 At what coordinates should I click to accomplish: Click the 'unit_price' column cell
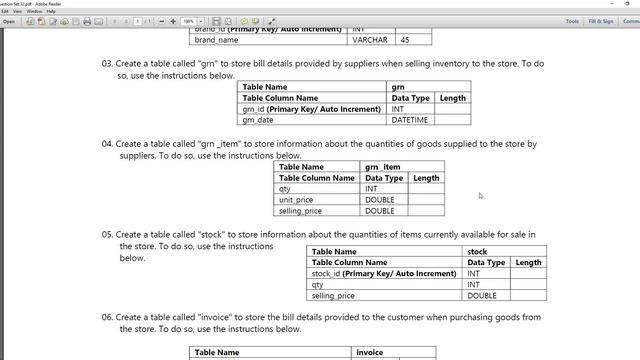pyautogui.click(x=316, y=200)
